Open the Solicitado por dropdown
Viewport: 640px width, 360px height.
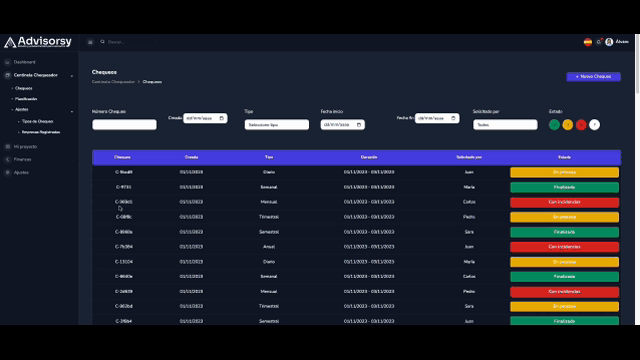tap(505, 124)
